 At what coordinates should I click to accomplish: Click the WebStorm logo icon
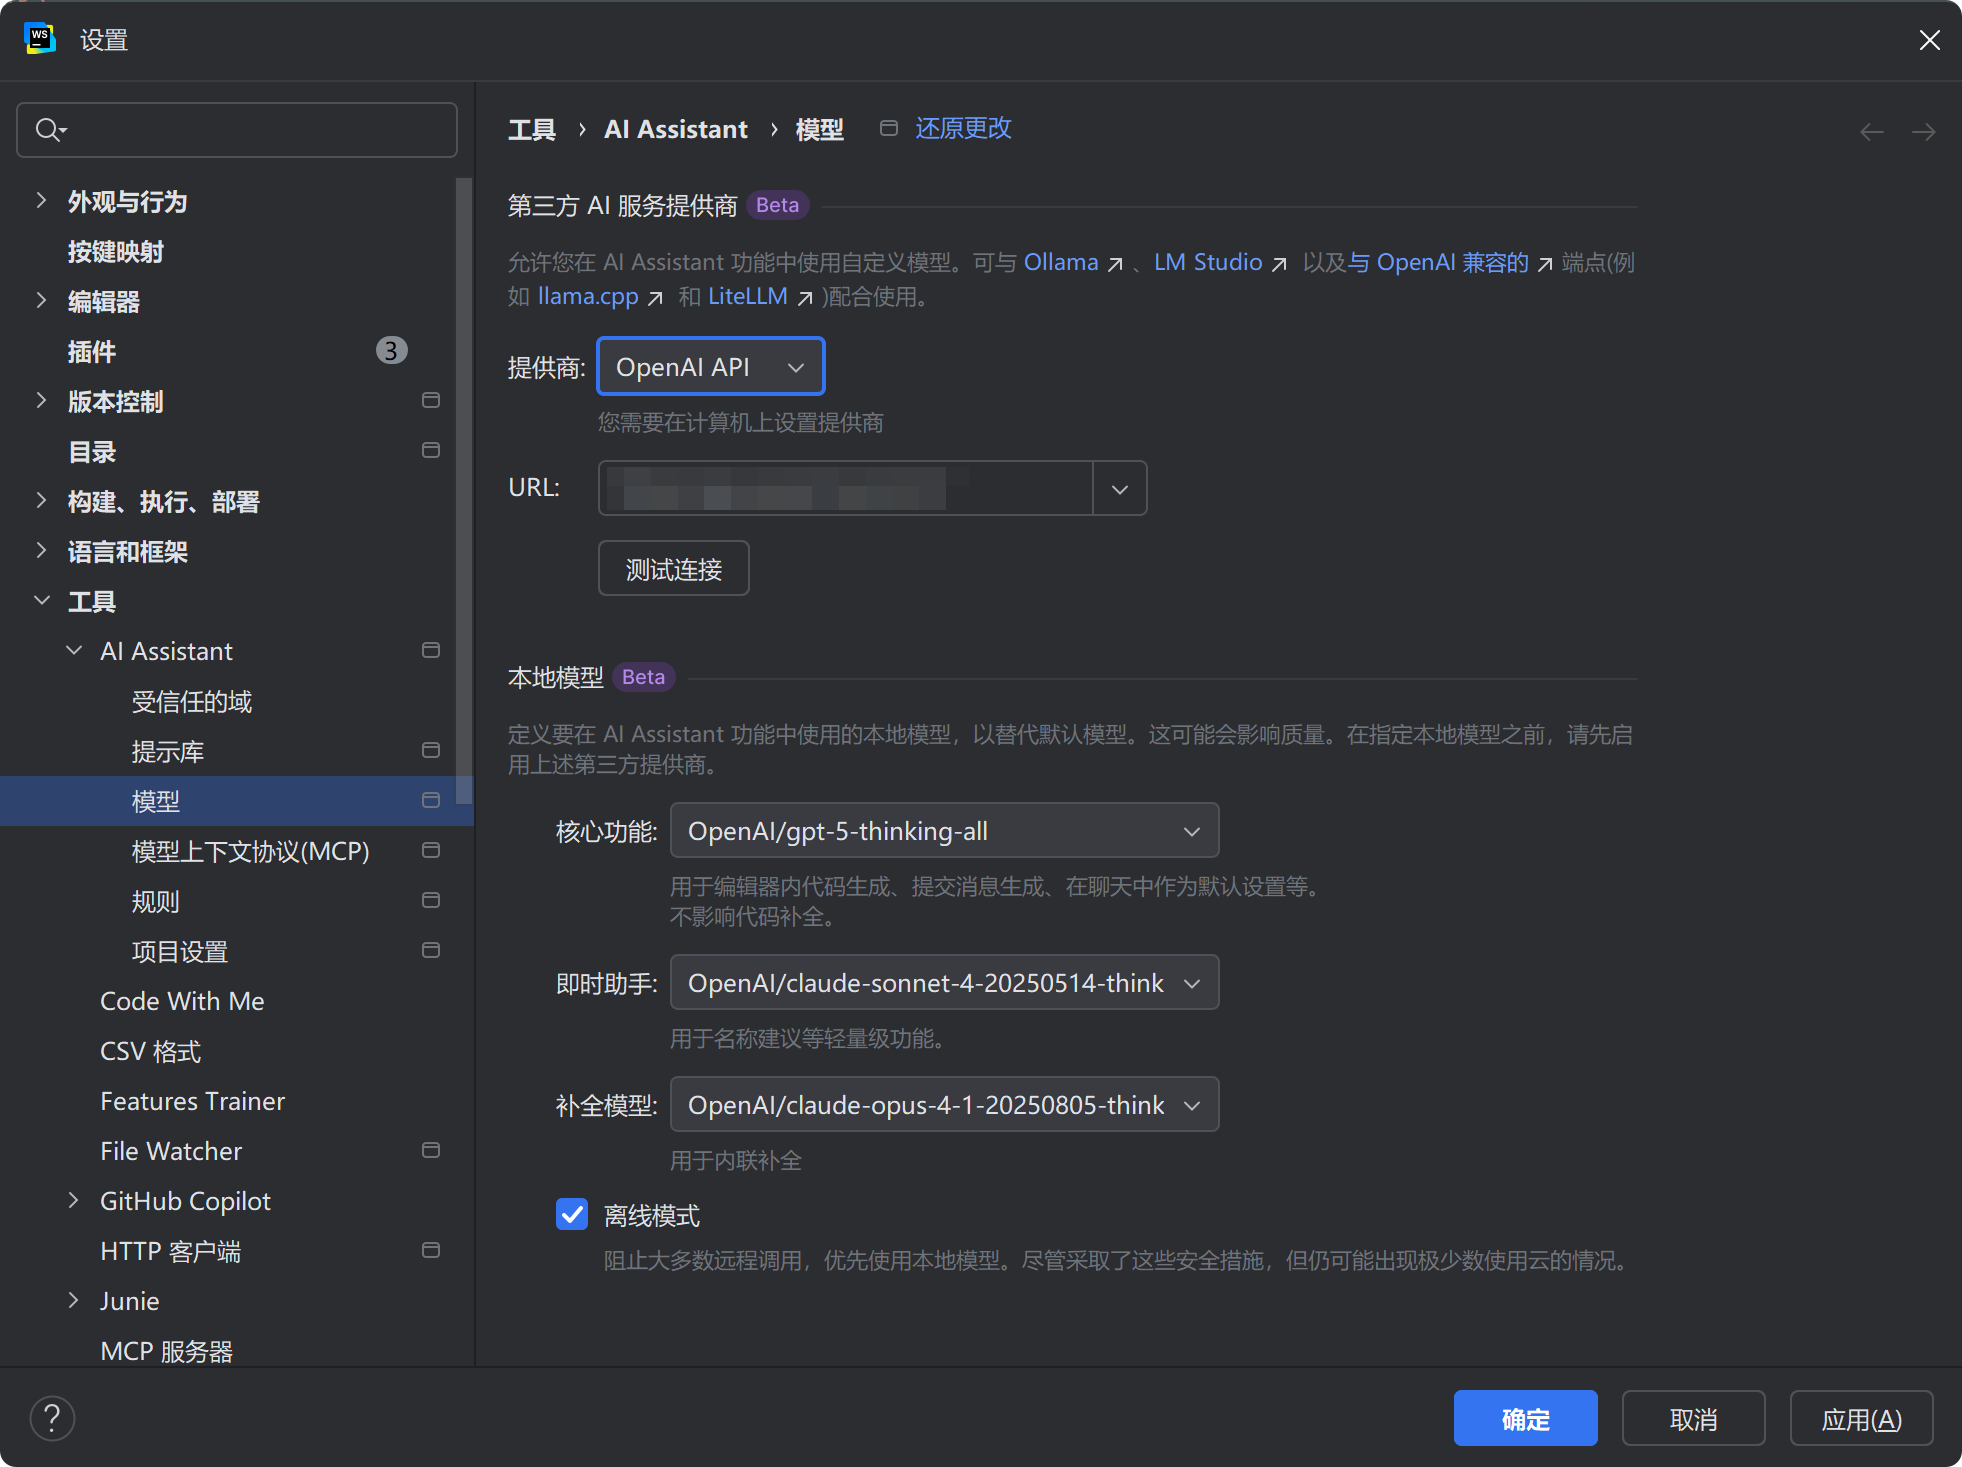(x=39, y=39)
